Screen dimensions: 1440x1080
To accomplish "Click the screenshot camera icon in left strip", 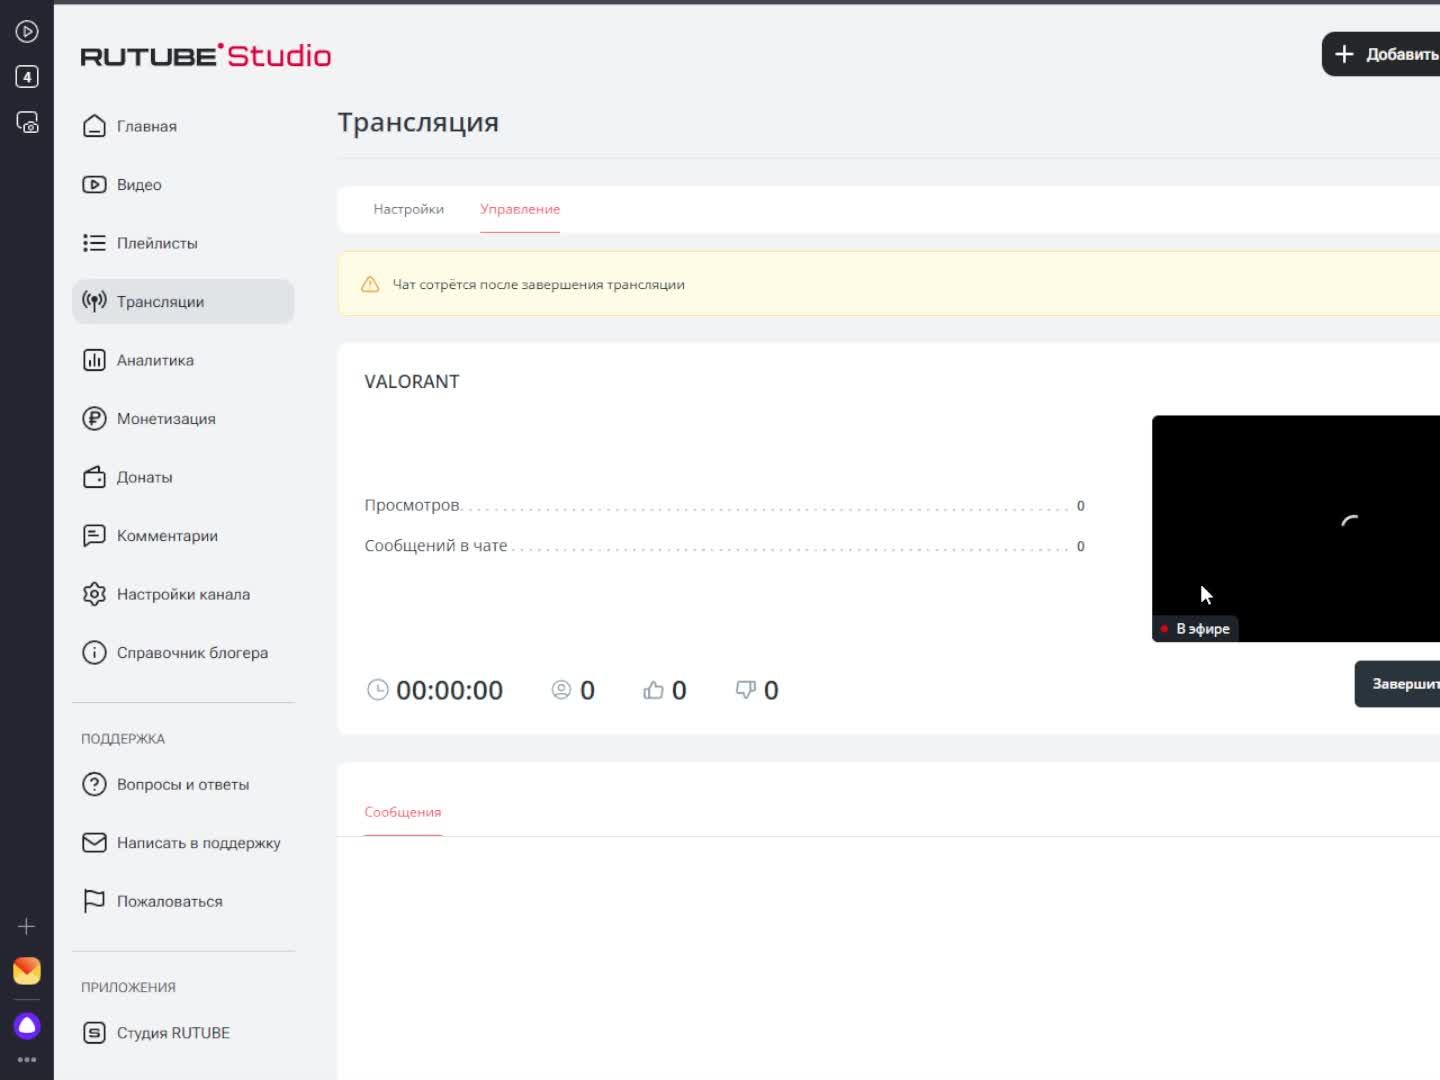I will coord(27,122).
